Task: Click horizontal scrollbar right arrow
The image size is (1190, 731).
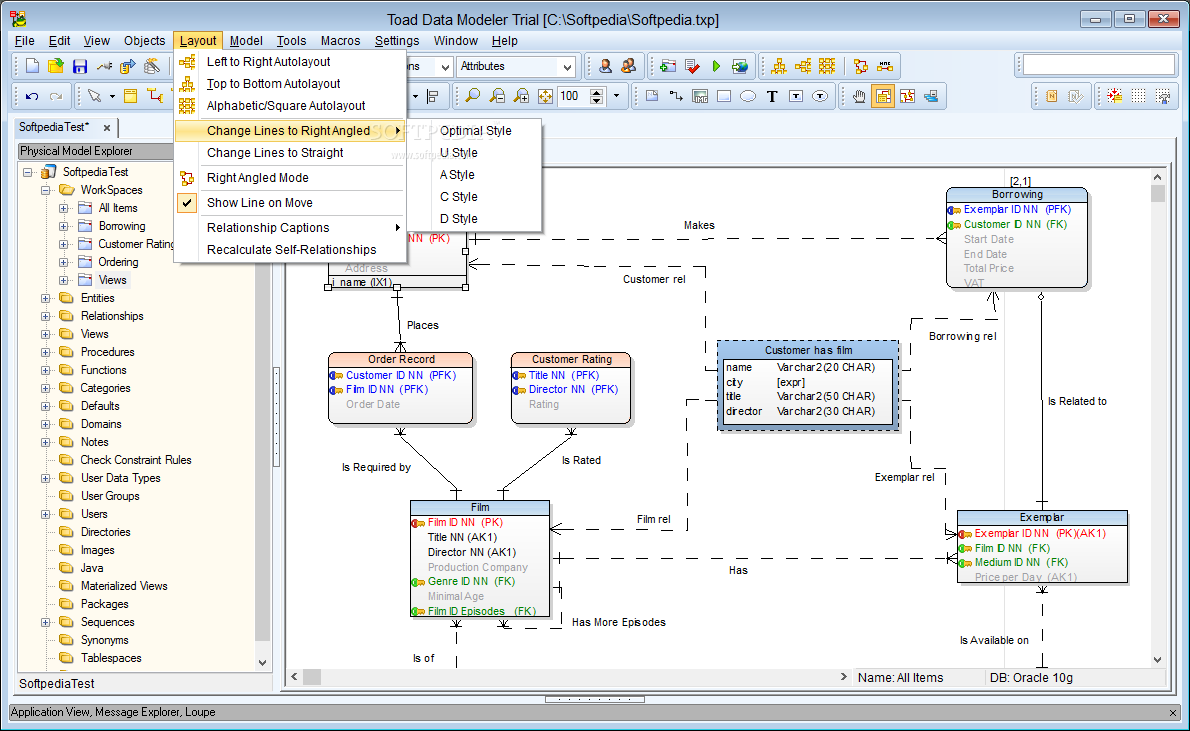Action: coord(843,676)
